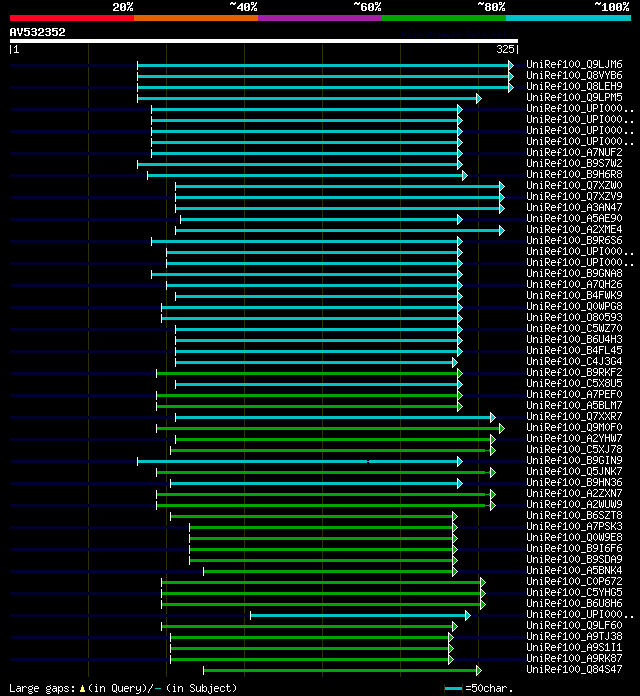Click the cyan alignment bar for UniRef100_Q7XXR7

pos(335,418)
